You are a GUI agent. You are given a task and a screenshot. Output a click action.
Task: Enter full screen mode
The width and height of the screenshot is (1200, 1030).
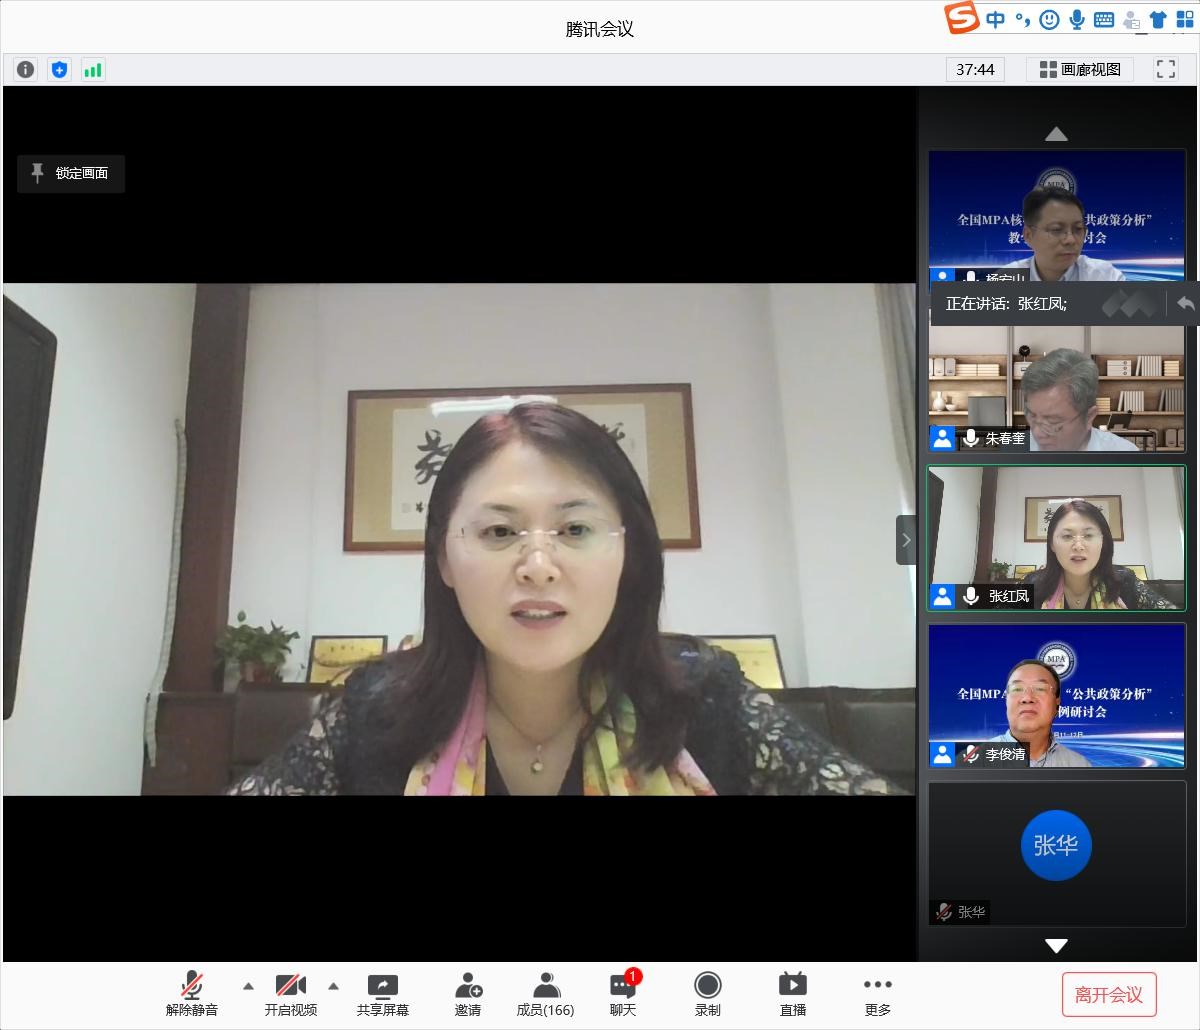[1165, 69]
